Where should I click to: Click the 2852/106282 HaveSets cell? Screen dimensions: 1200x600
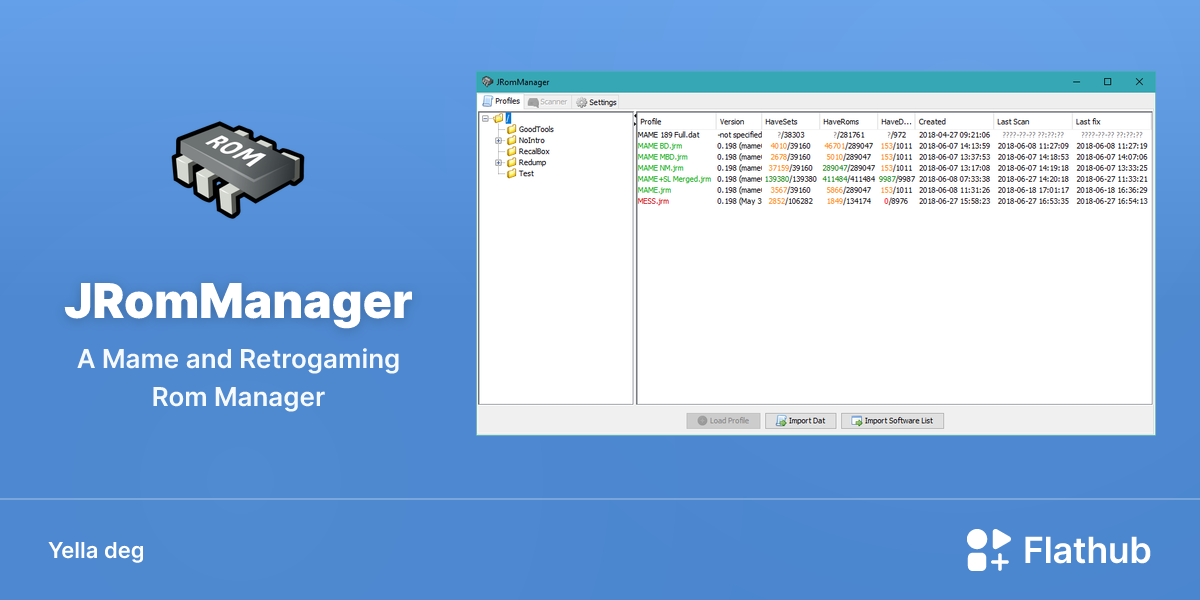[791, 201]
